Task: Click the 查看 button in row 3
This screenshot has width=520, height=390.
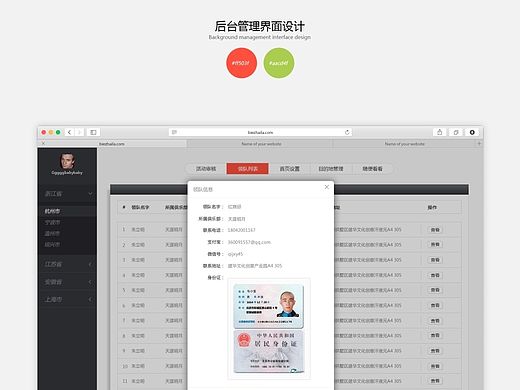Action: tap(435, 260)
